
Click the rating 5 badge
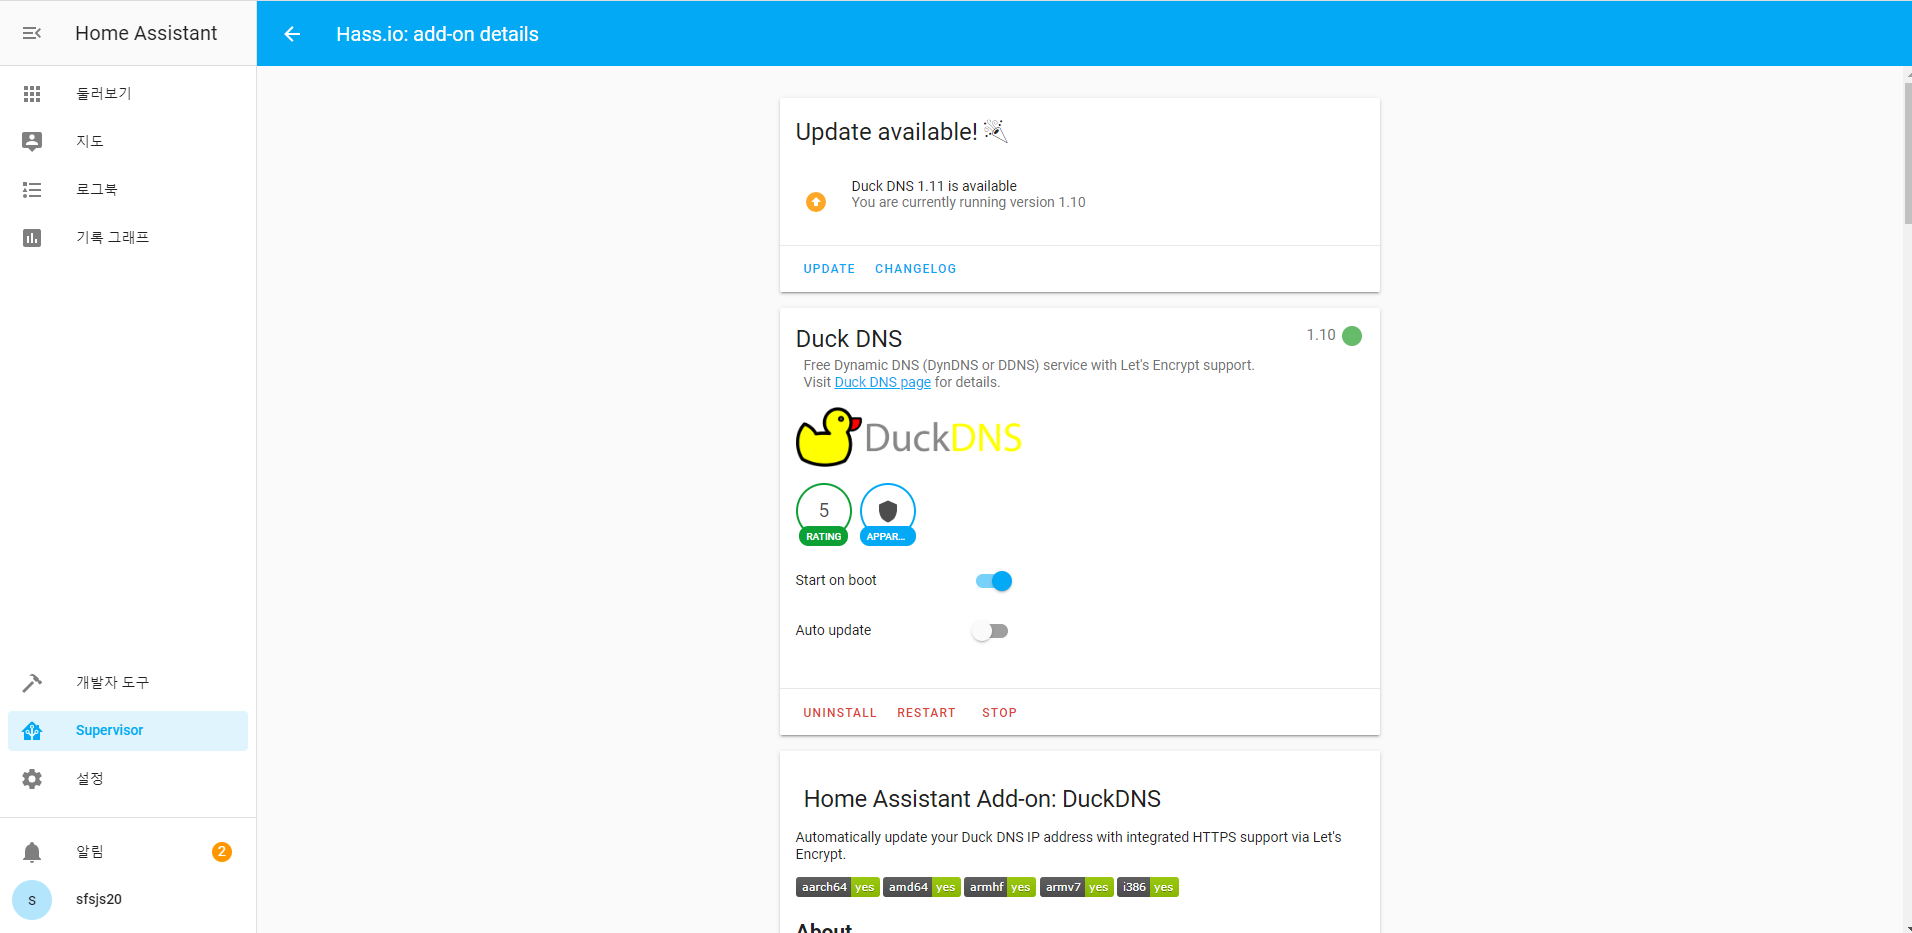coord(824,514)
